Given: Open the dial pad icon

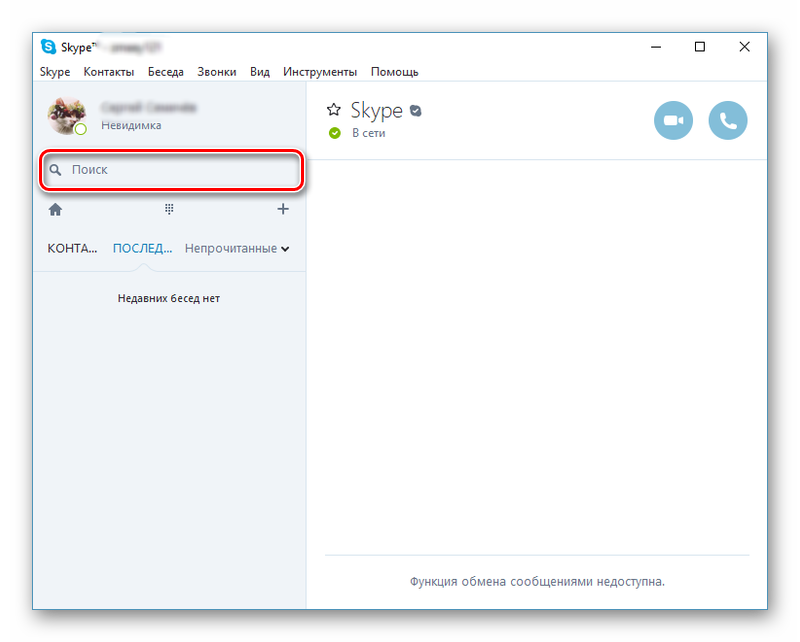Looking at the screenshot, I should click(x=169, y=209).
